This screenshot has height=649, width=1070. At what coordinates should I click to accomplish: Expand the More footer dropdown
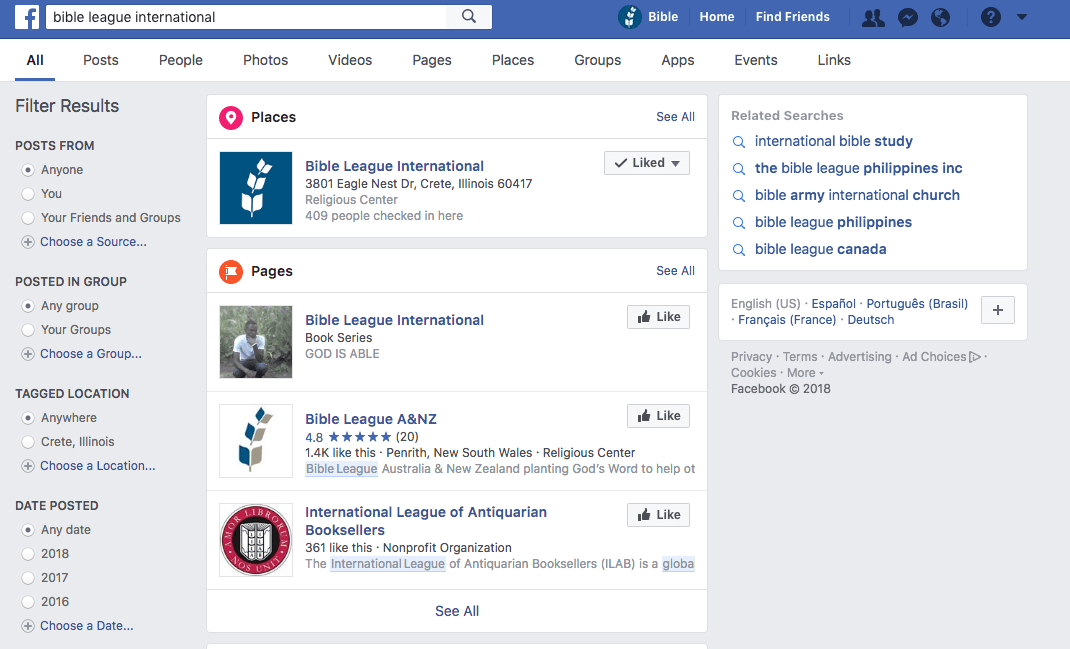(x=805, y=373)
